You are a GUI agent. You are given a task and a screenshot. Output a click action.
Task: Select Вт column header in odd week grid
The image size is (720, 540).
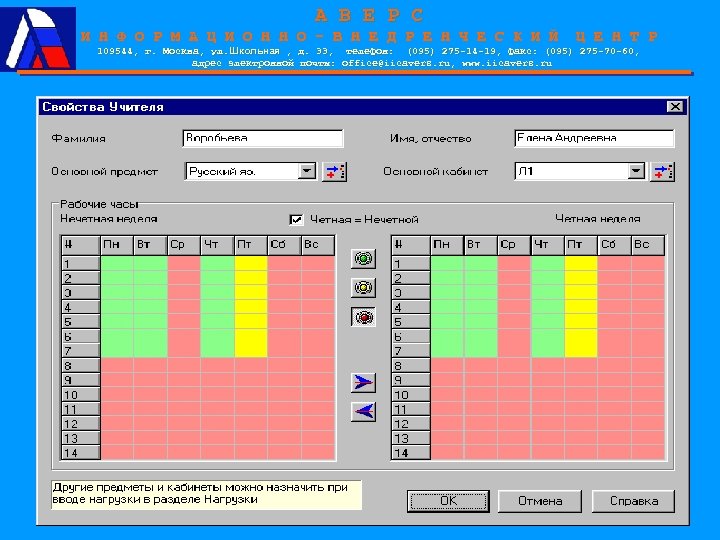pos(150,245)
